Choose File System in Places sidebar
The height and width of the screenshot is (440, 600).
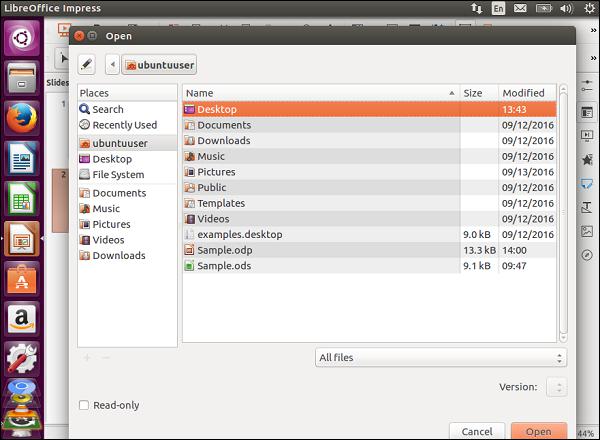[x=118, y=174]
